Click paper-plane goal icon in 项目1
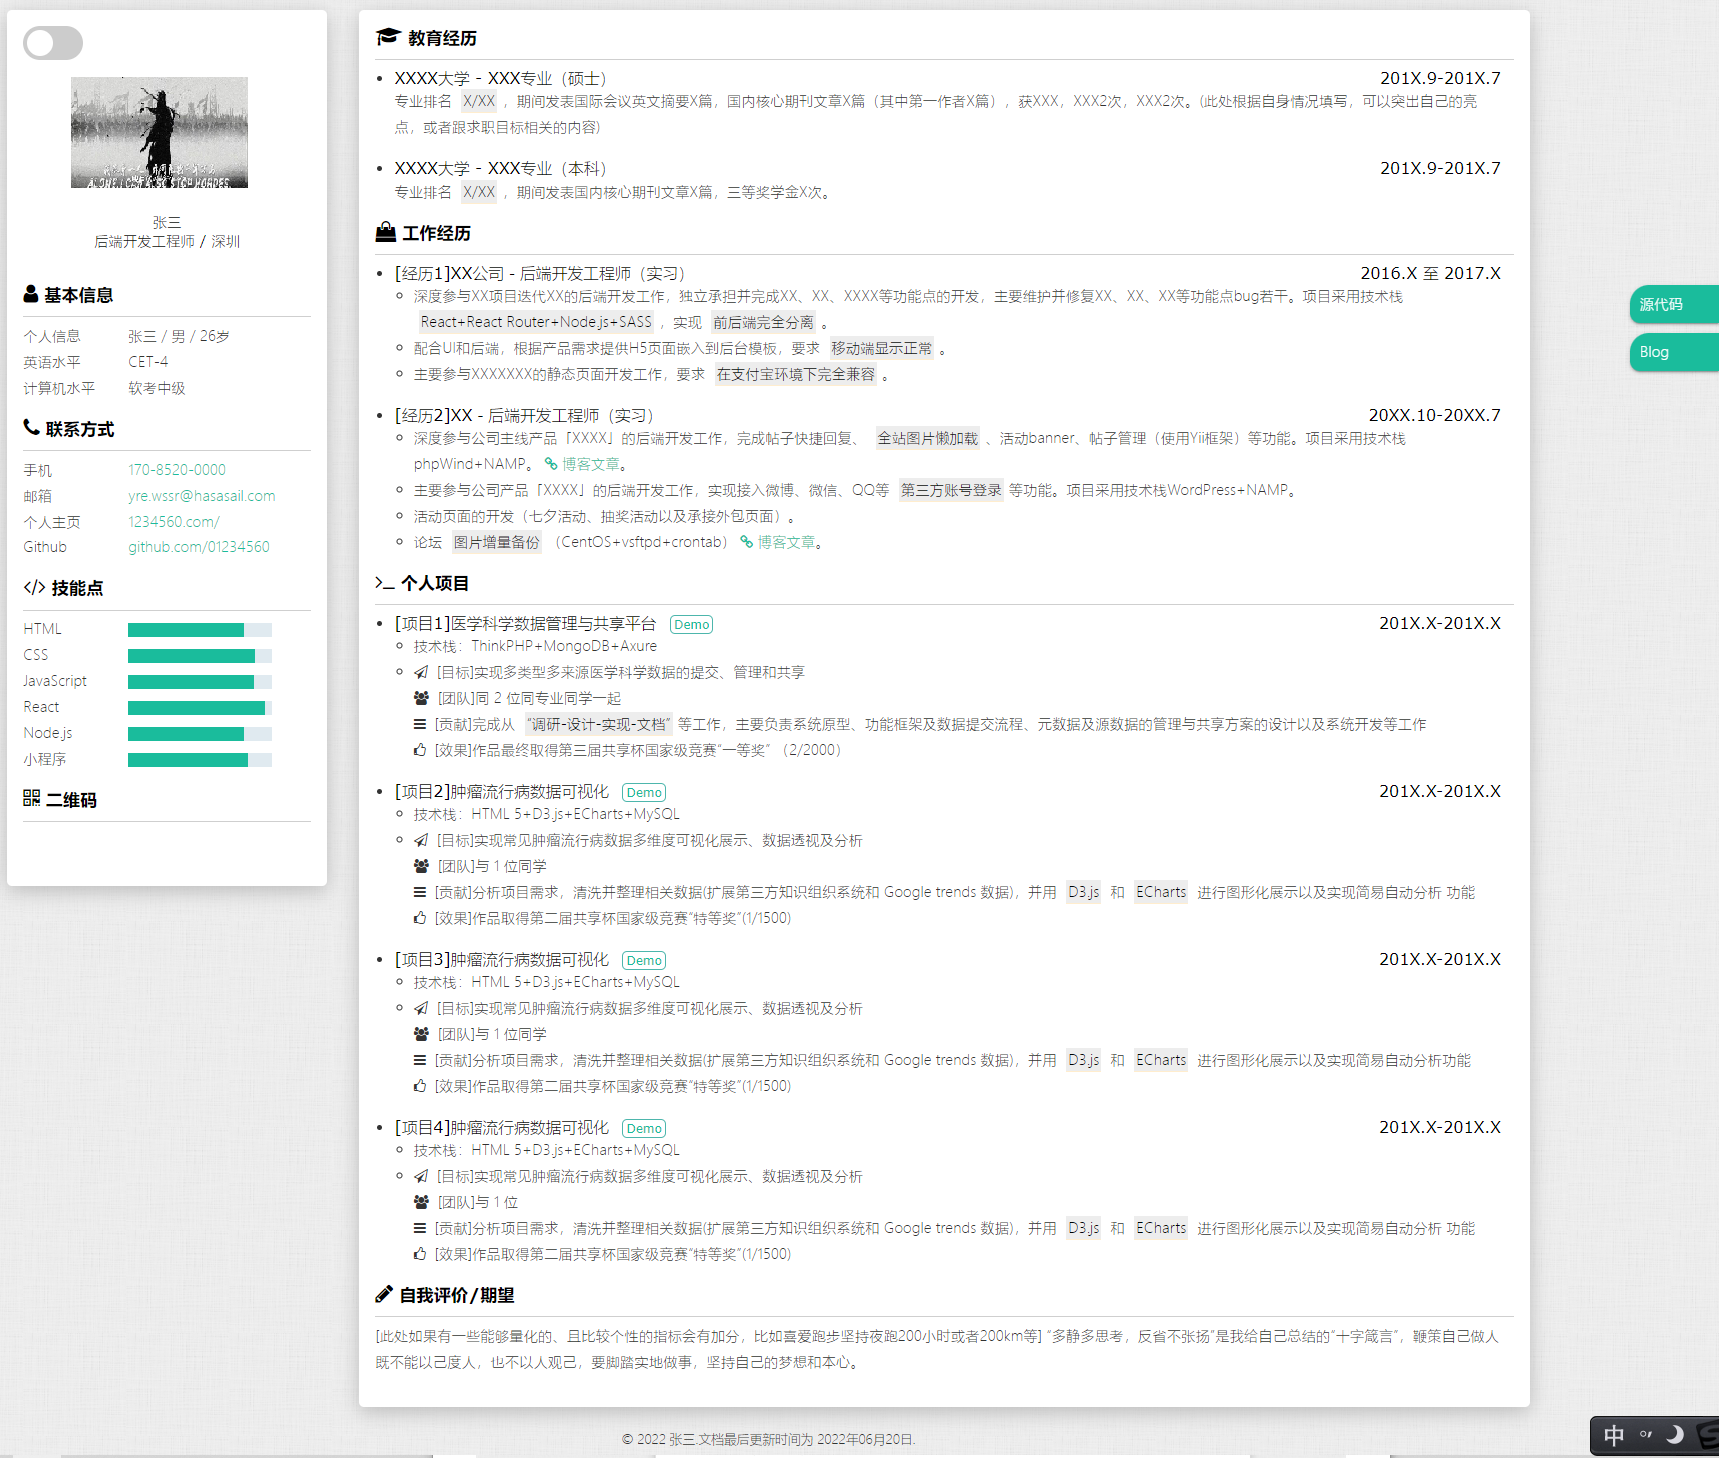1719x1458 pixels. [421, 672]
